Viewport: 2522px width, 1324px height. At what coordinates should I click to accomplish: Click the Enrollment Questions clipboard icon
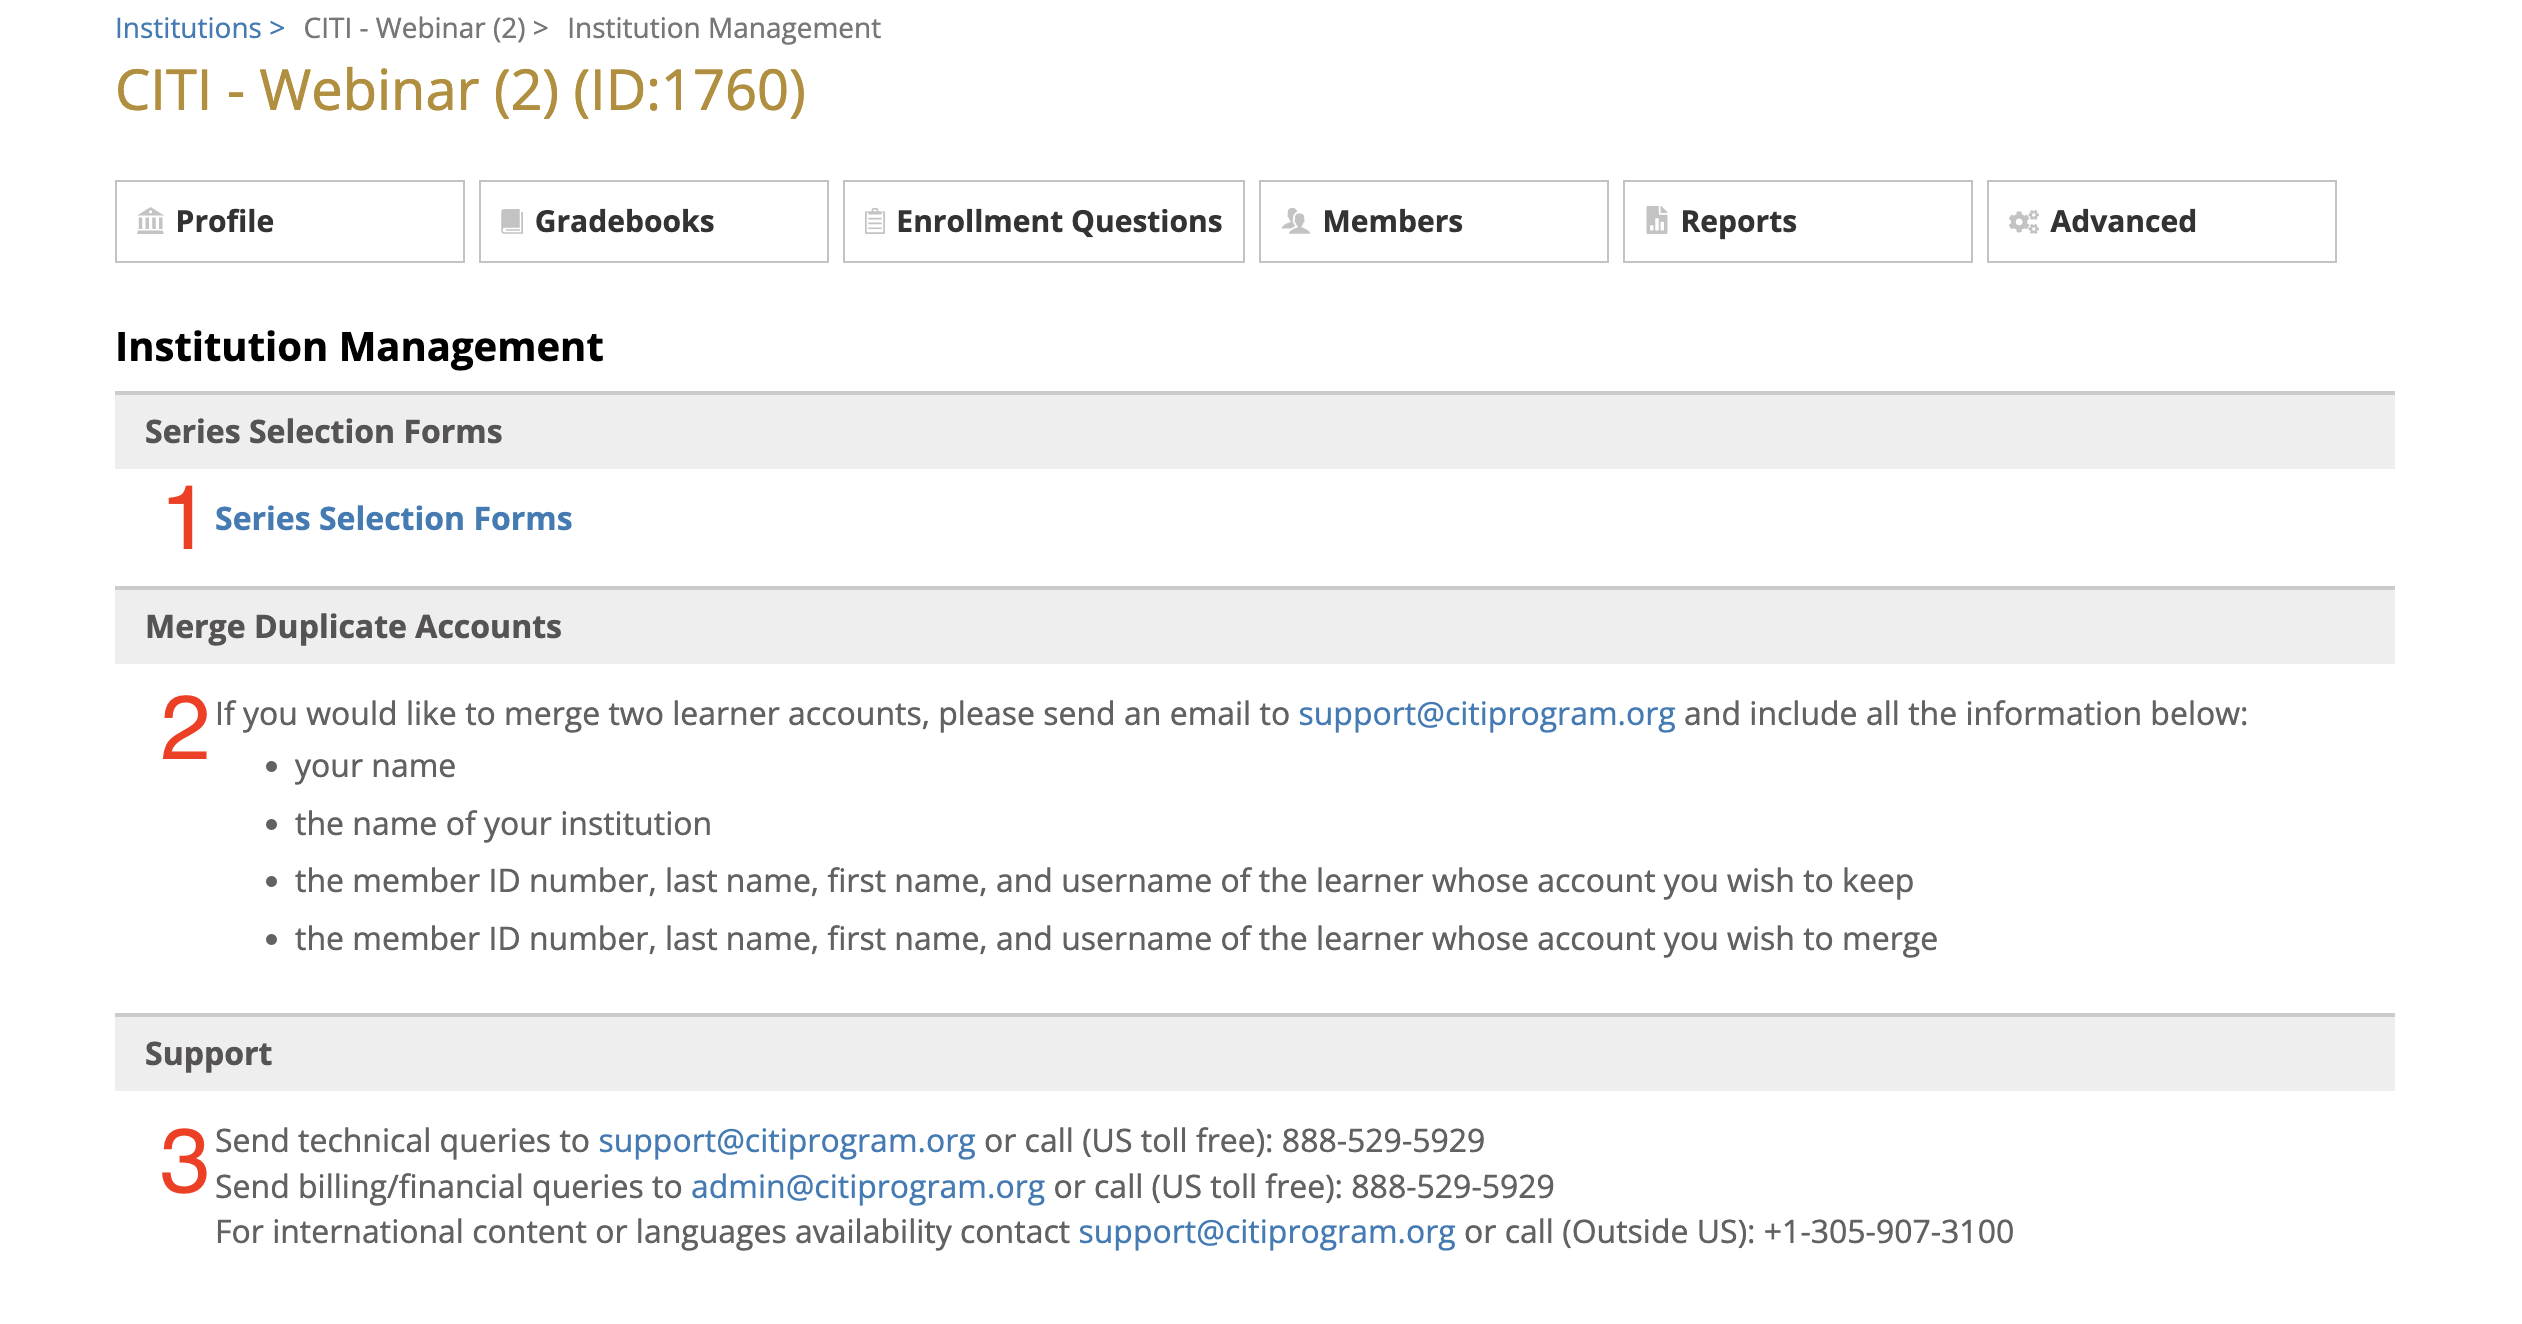[x=875, y=221]
